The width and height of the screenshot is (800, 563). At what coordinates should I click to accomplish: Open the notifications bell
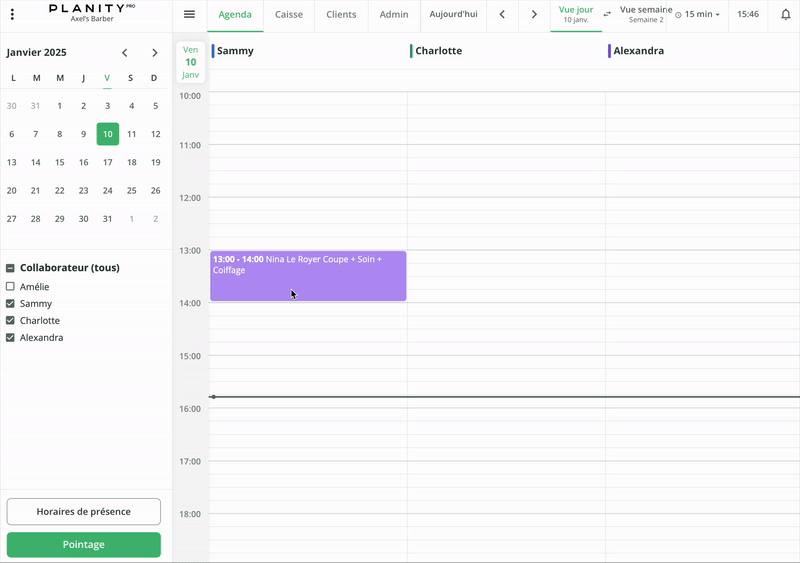point(785,15)
